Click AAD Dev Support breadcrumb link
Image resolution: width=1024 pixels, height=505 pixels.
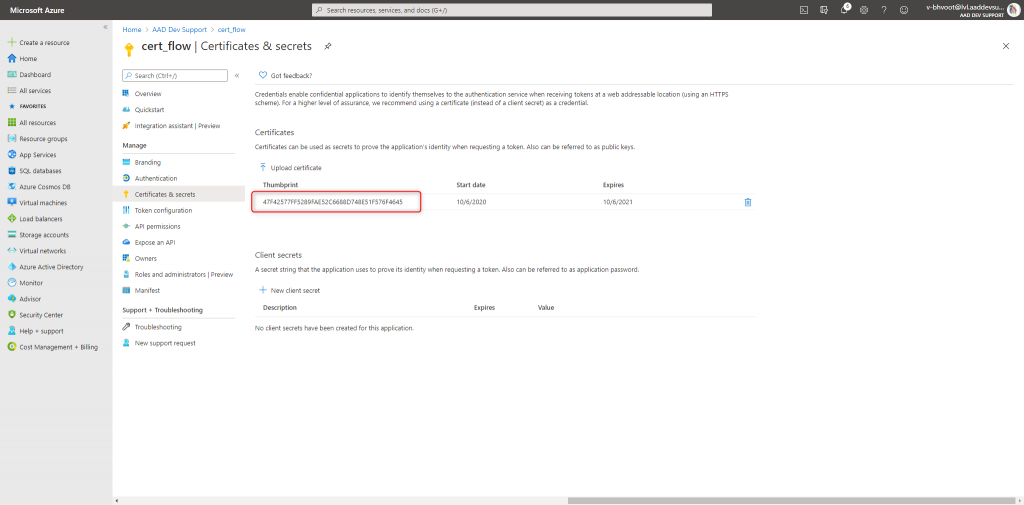point(180,29)
